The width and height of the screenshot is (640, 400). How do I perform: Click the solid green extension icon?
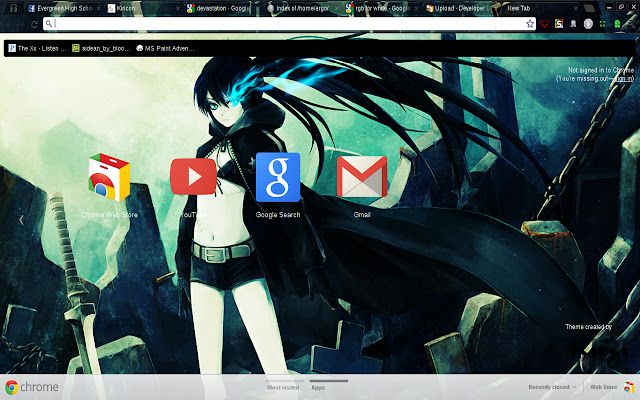[x=617, y=24]
